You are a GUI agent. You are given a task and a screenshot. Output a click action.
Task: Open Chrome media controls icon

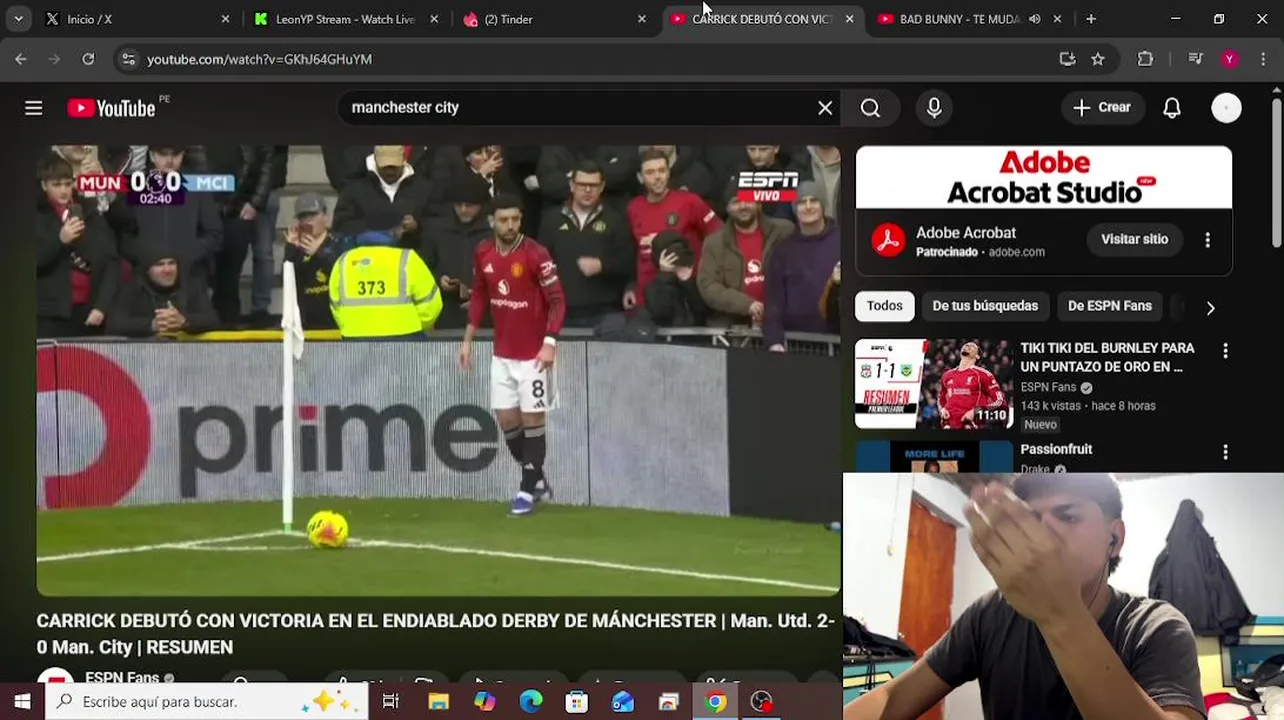click(1195, 59)
